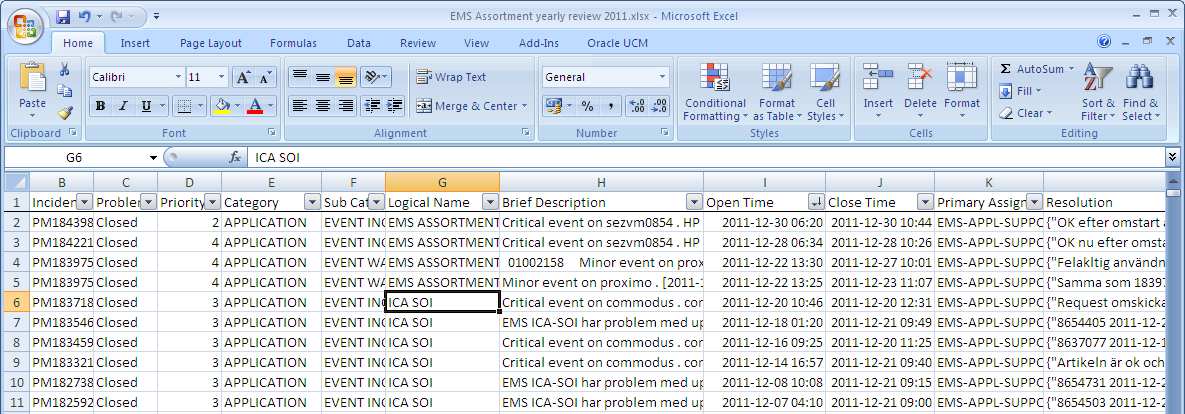
Task: Apply cell borders button
Action: [x=183, y=106]
